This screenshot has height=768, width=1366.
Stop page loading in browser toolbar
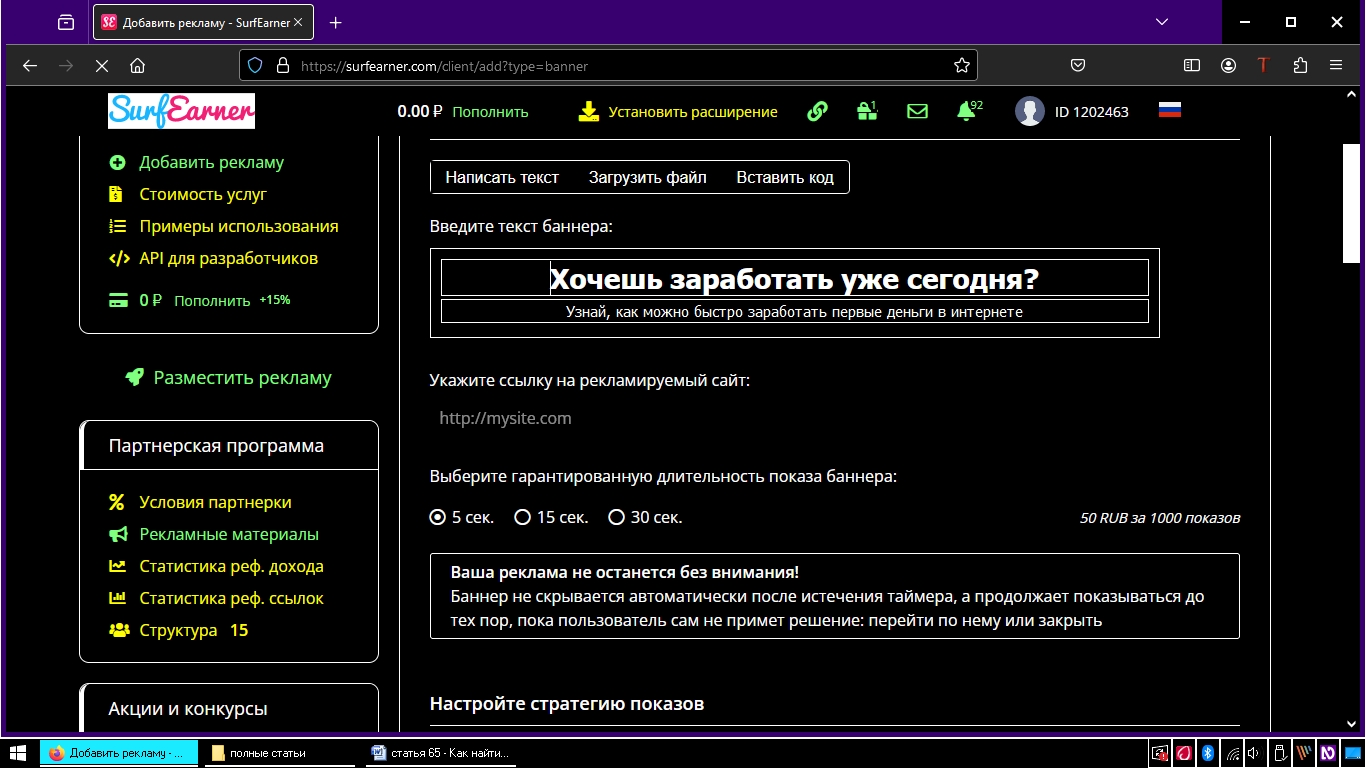click(101, 65)
